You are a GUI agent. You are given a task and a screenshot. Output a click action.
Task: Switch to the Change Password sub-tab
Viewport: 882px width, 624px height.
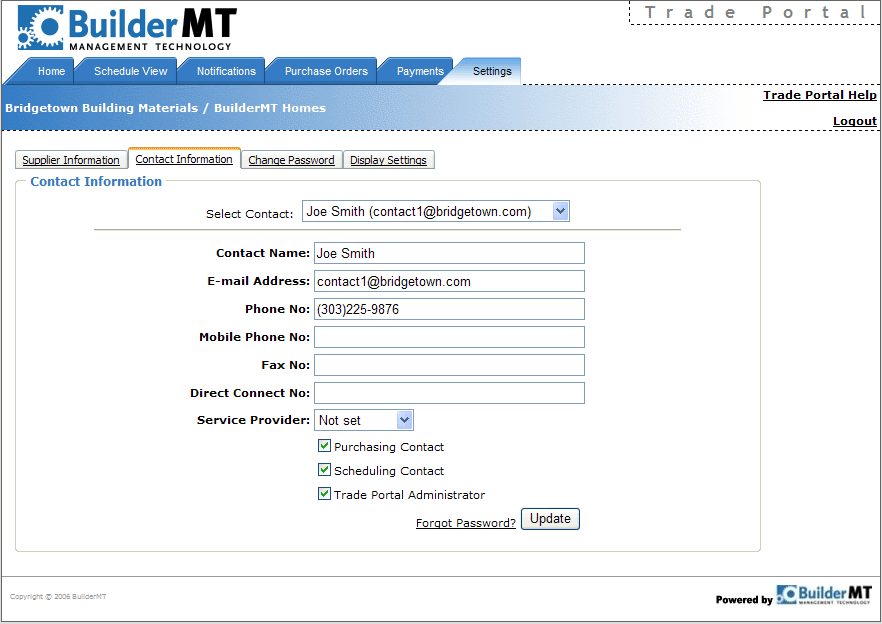point(291,160)
